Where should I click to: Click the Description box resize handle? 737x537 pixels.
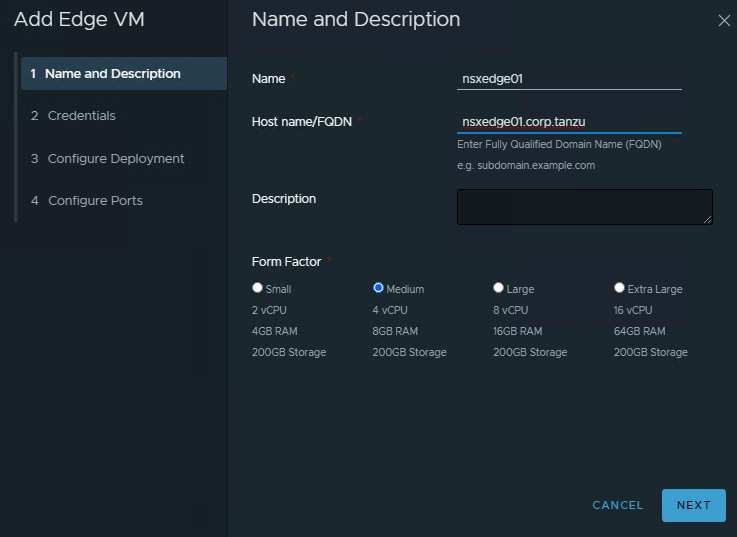[x=708, y=219]
